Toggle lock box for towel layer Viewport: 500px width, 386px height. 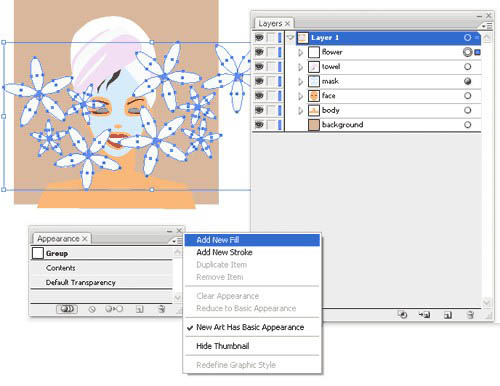tap(271, 67)
